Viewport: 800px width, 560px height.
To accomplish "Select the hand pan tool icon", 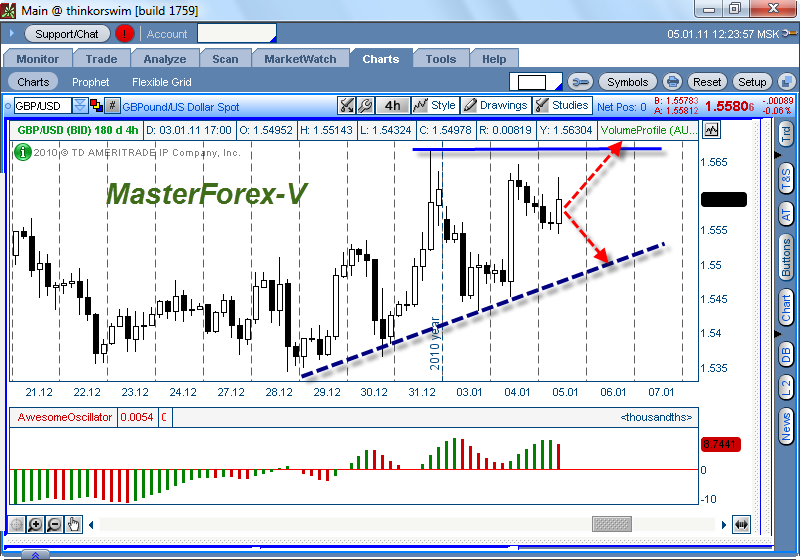I will (73, 524).
